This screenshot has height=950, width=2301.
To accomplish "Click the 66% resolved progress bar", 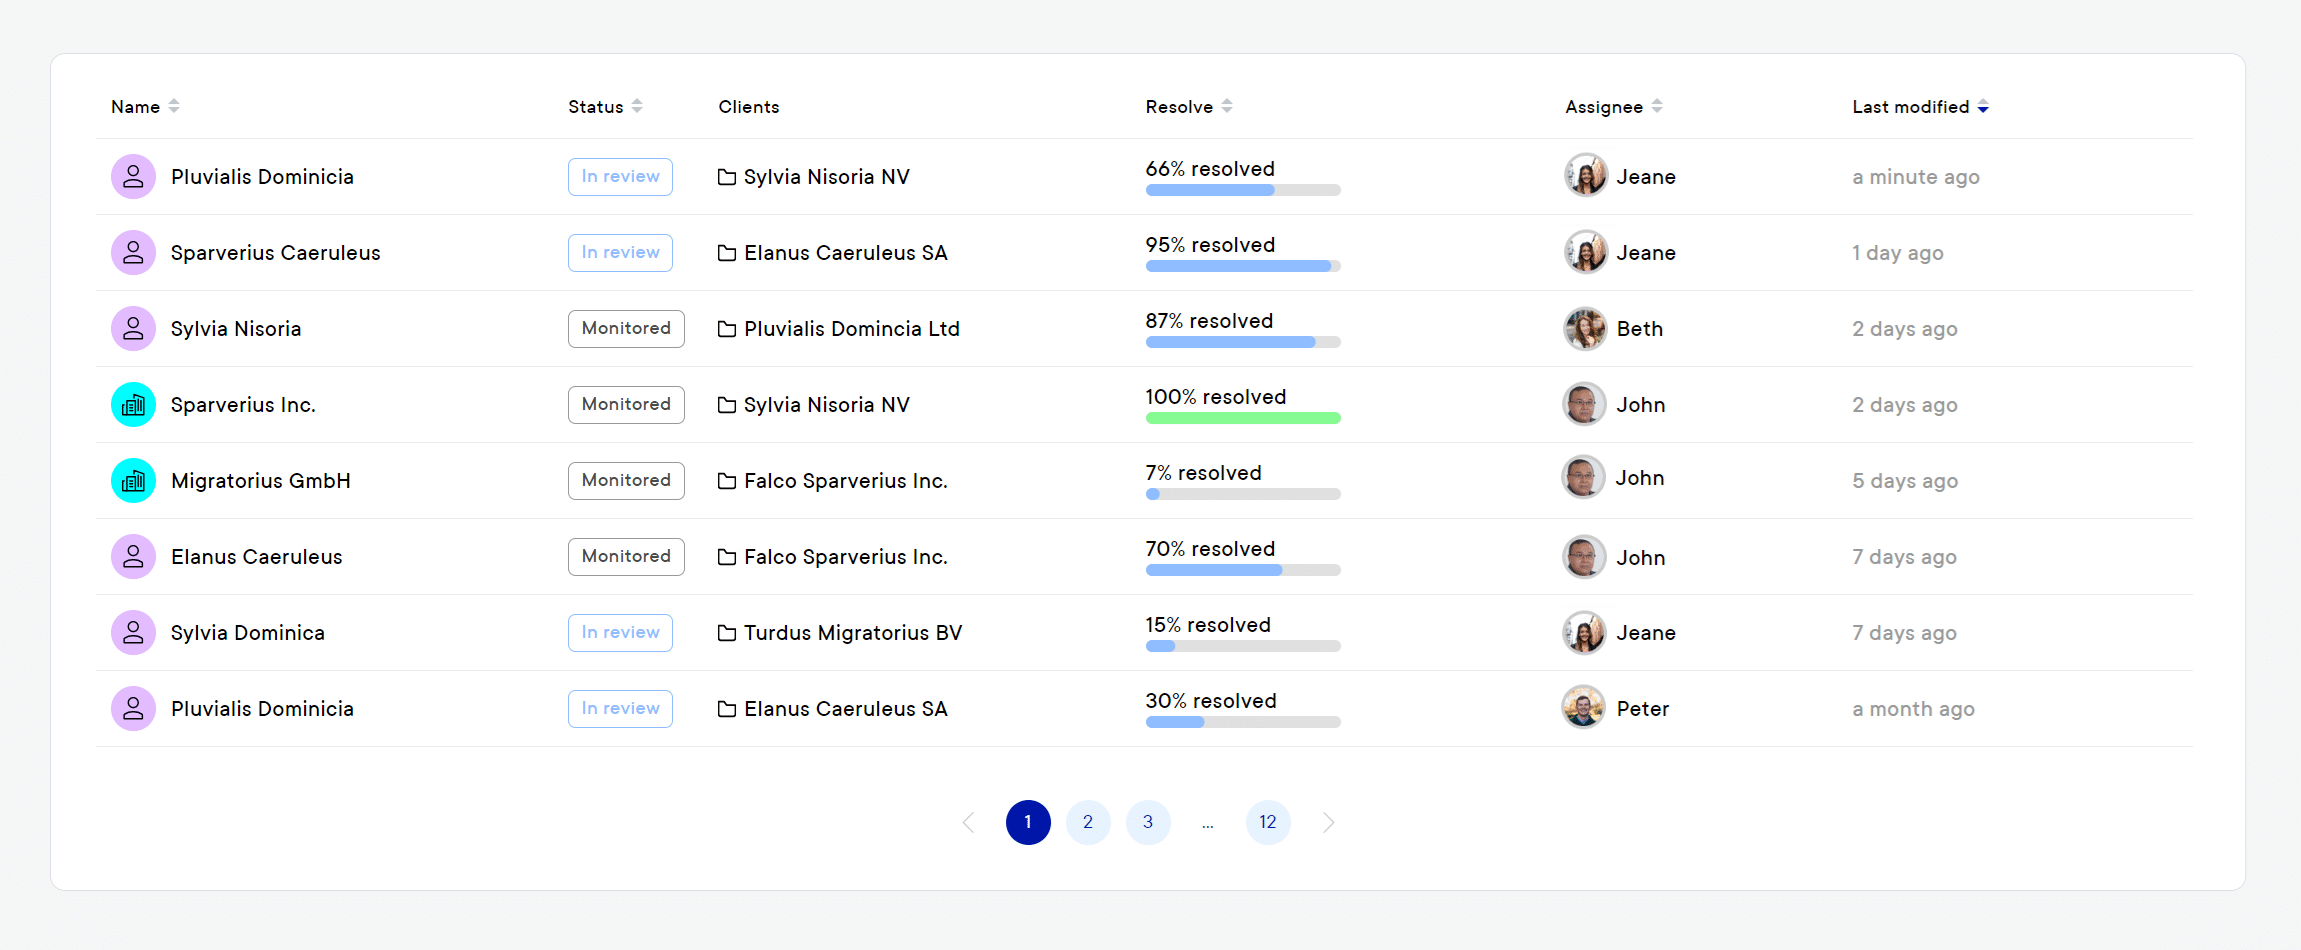I will tap(1243, 190).
